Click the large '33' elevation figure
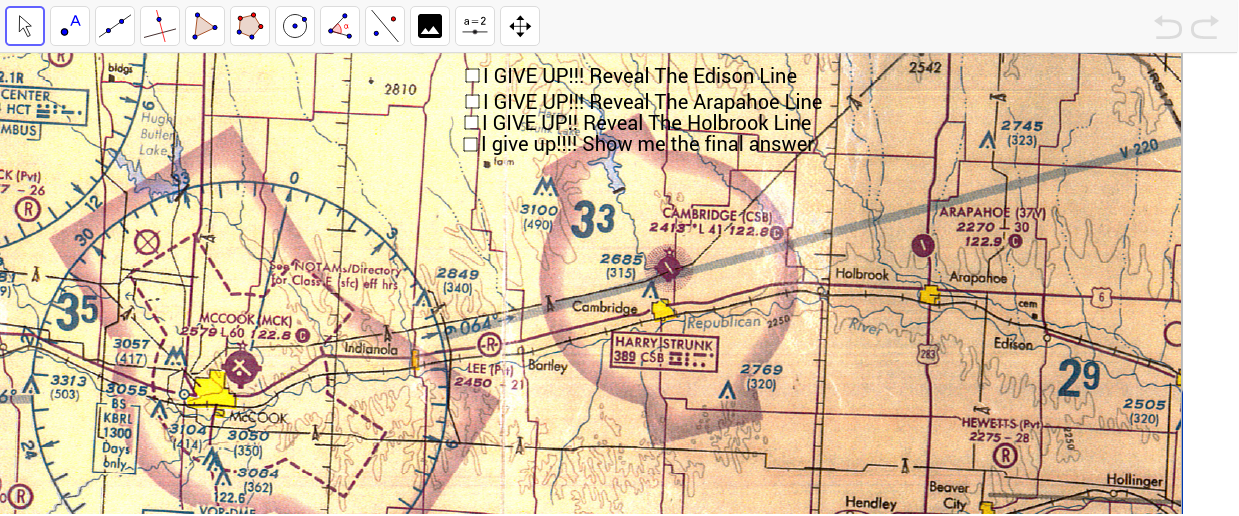The width and height of the screenshot is (1239, 516). point(596,218)
